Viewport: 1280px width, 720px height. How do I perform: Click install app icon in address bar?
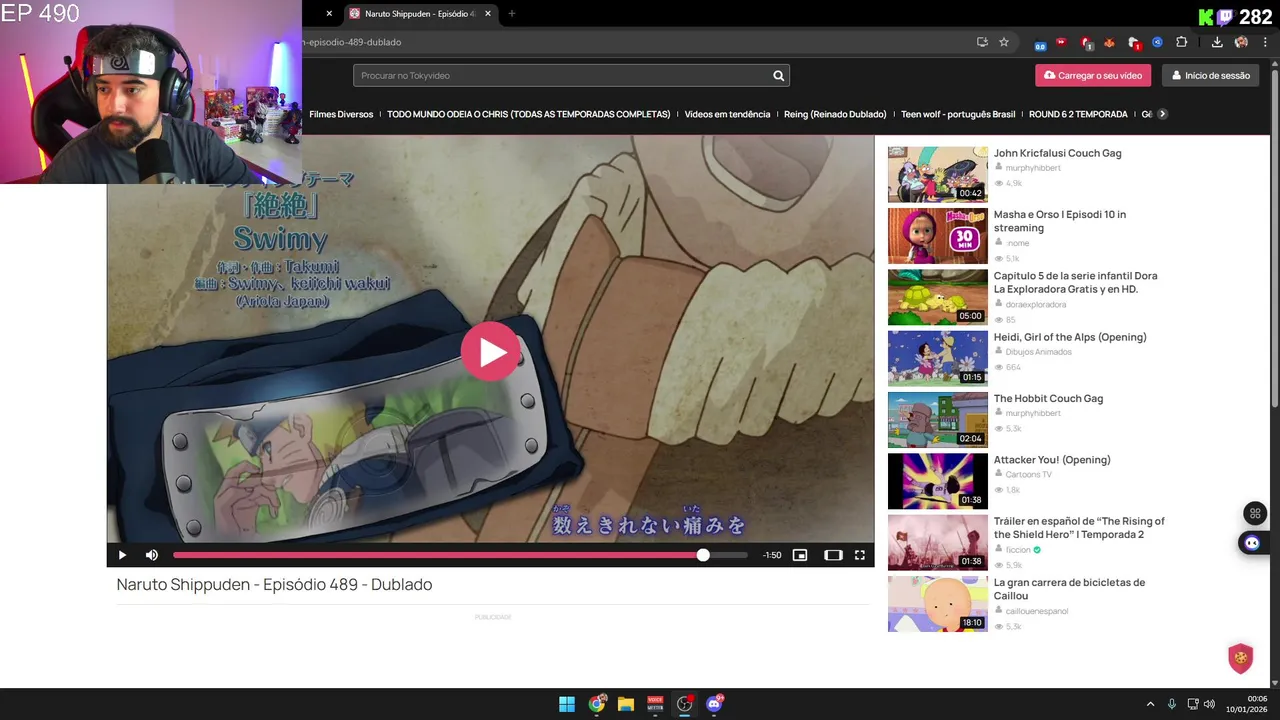(x=982, y=42)
